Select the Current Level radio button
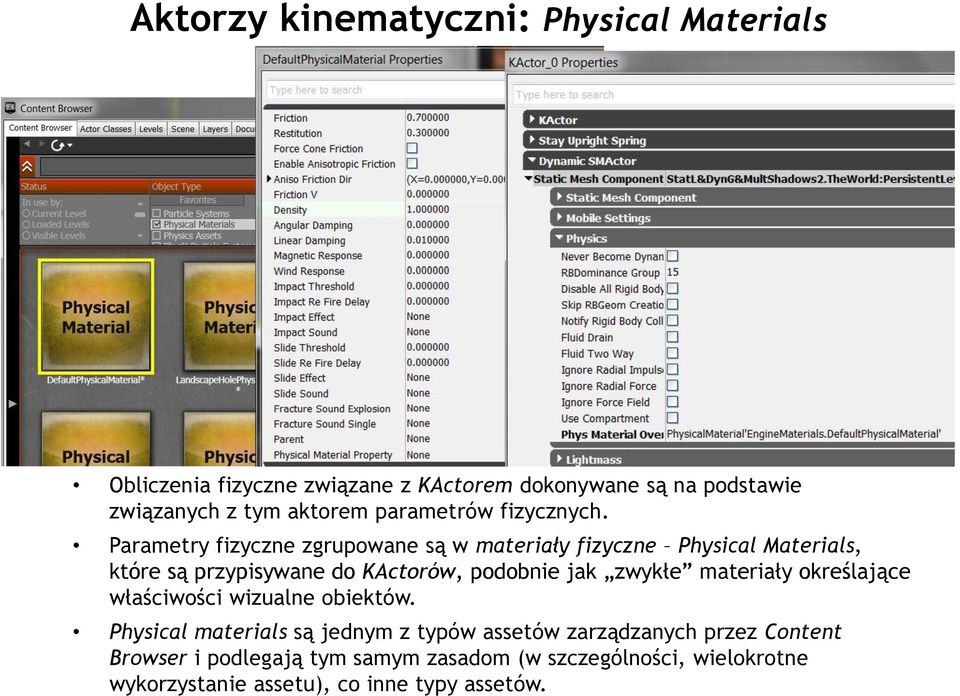The height and width of the screenshot is (696, 960). pyautogui.click(x=26, y=214)
